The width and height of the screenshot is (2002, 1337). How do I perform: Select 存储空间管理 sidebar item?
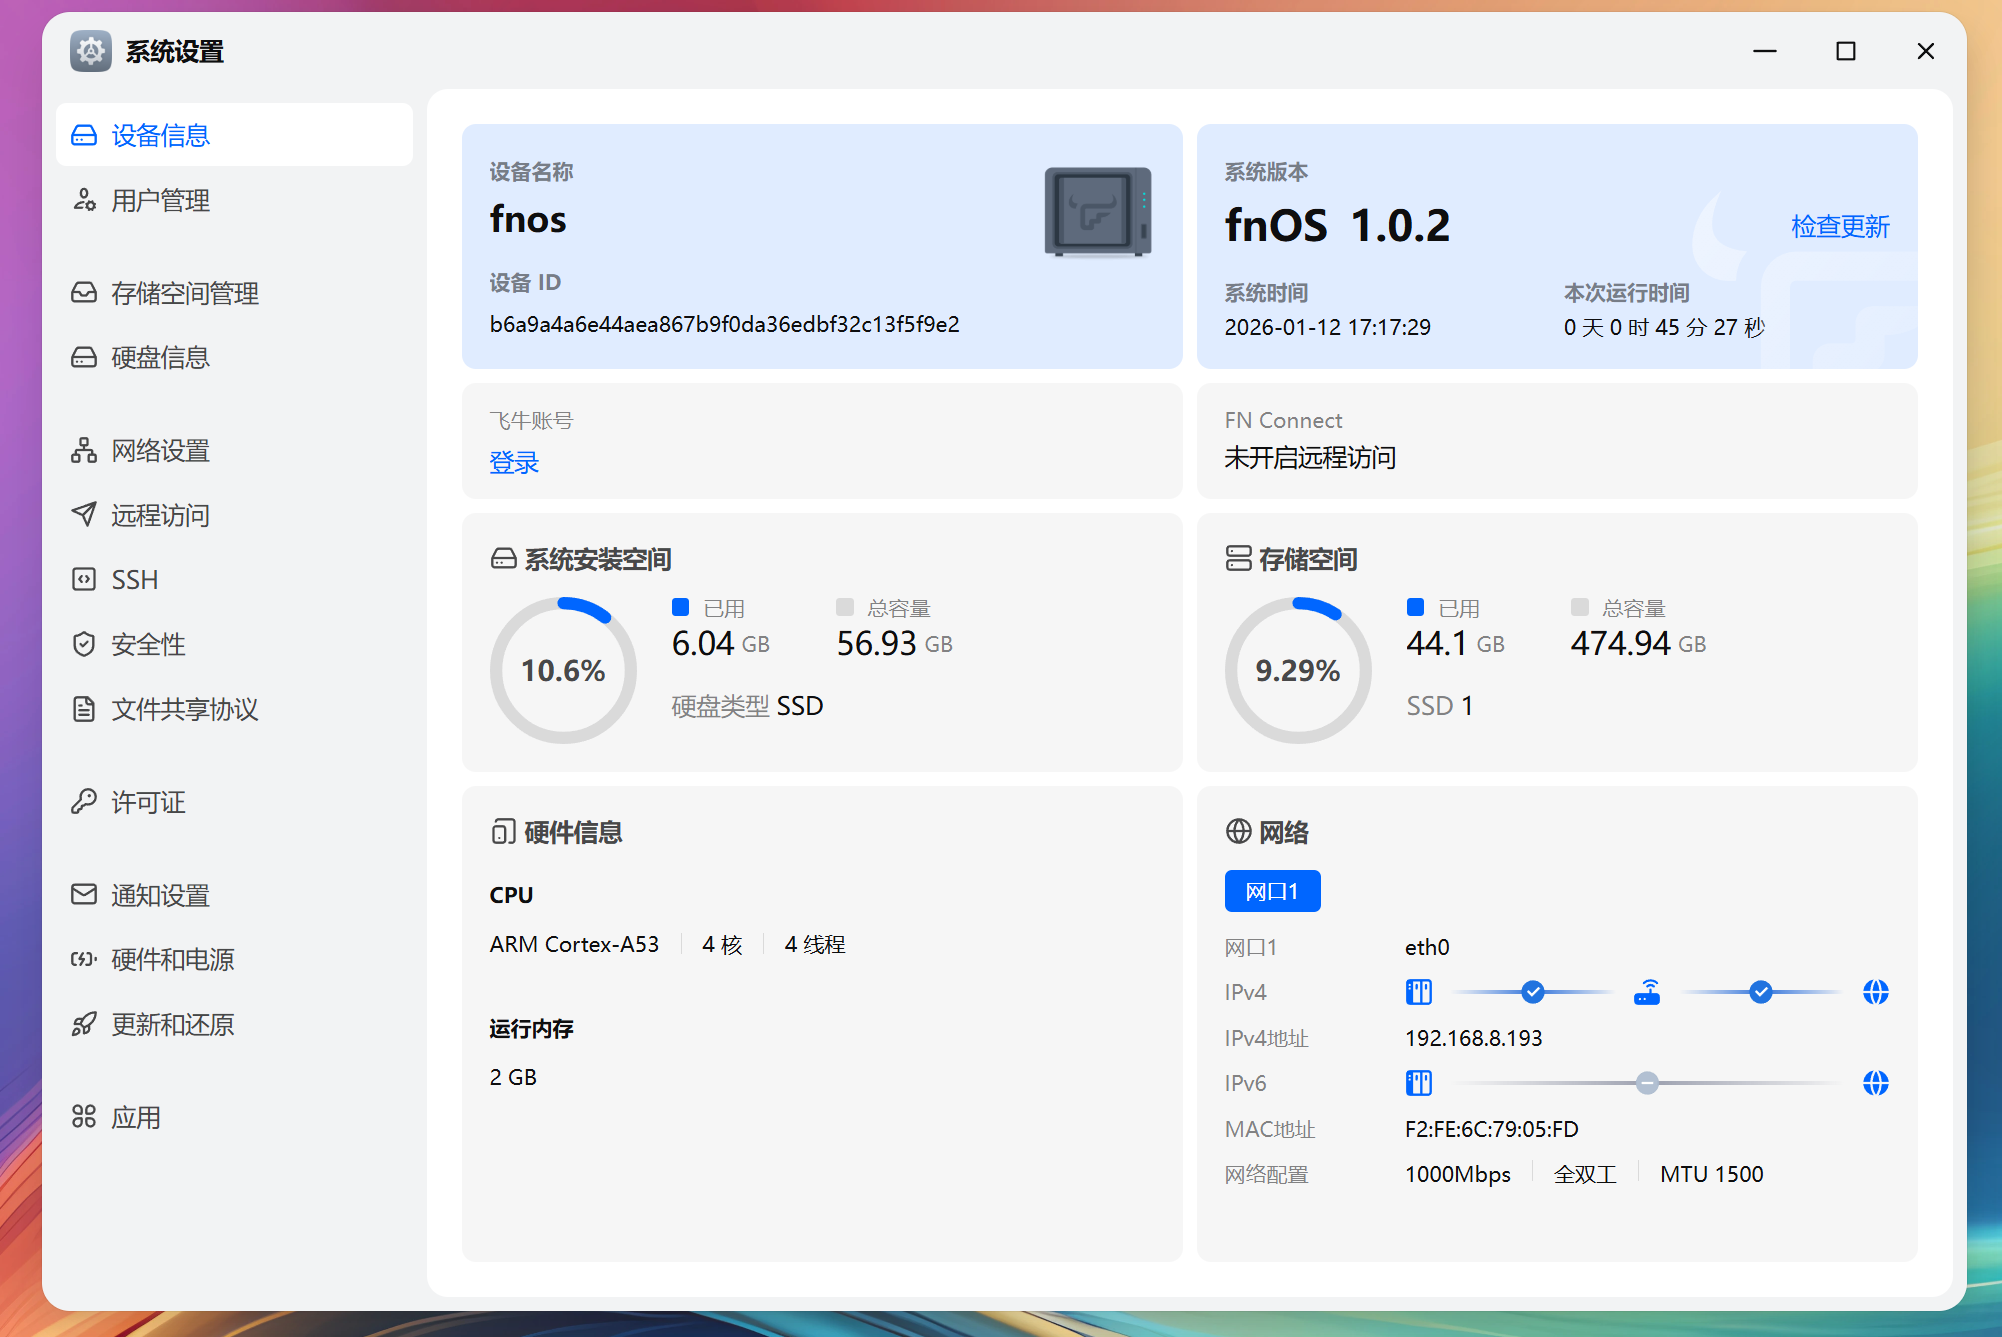[x=184, y=293]
